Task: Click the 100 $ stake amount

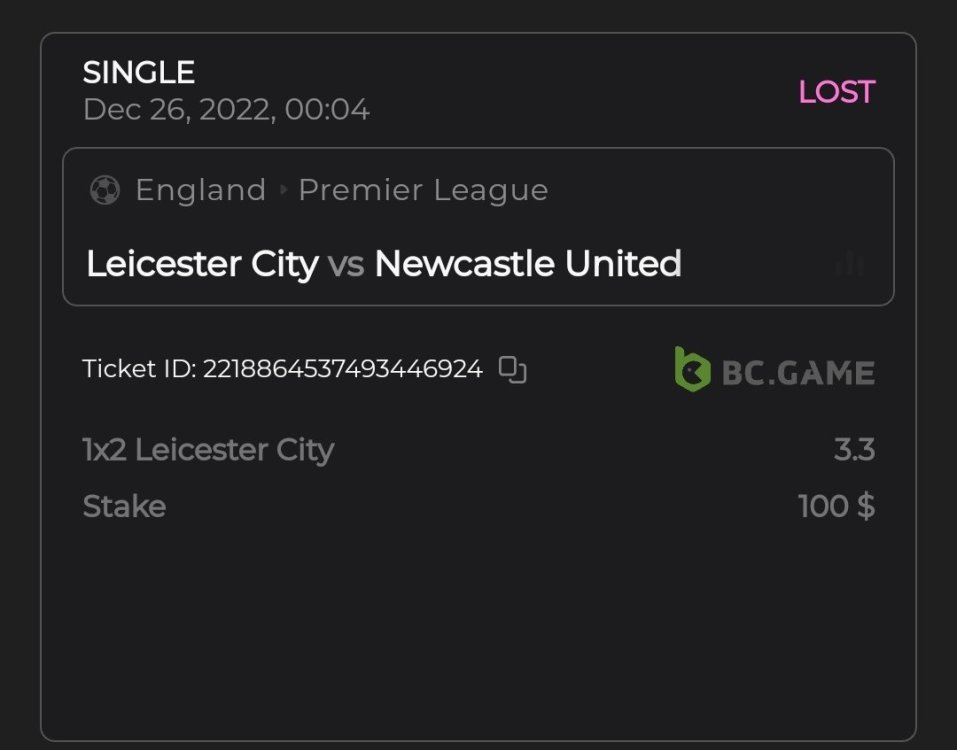Action: tap(836, 506)
